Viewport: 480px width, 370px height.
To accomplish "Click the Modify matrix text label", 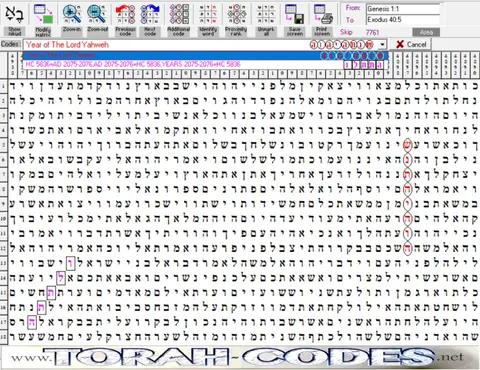I will (43, 32).
